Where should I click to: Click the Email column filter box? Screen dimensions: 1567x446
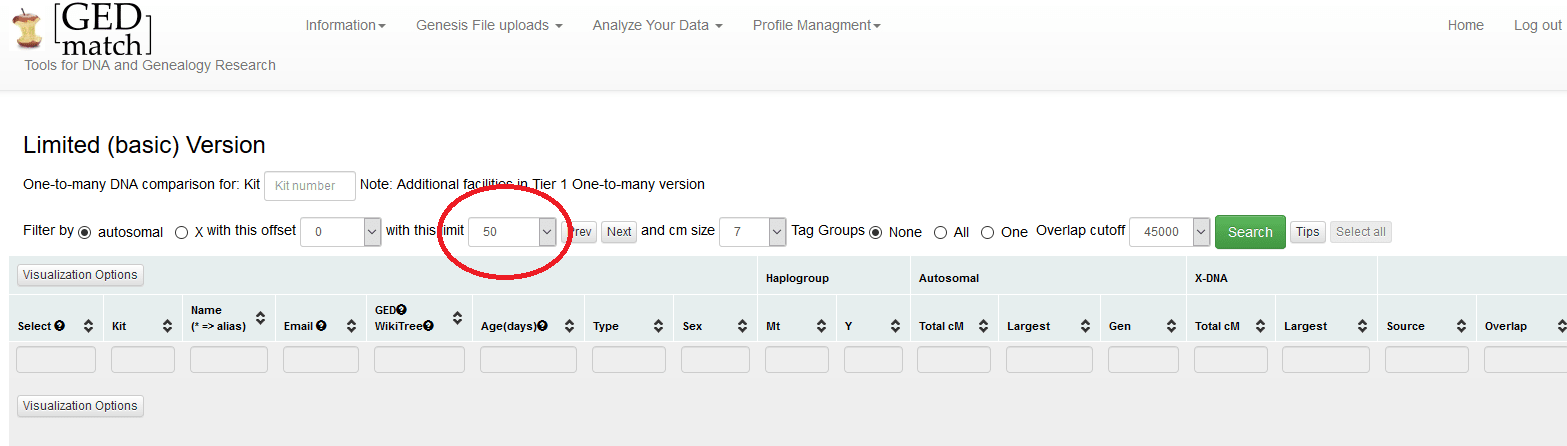(x=321, y=360)
